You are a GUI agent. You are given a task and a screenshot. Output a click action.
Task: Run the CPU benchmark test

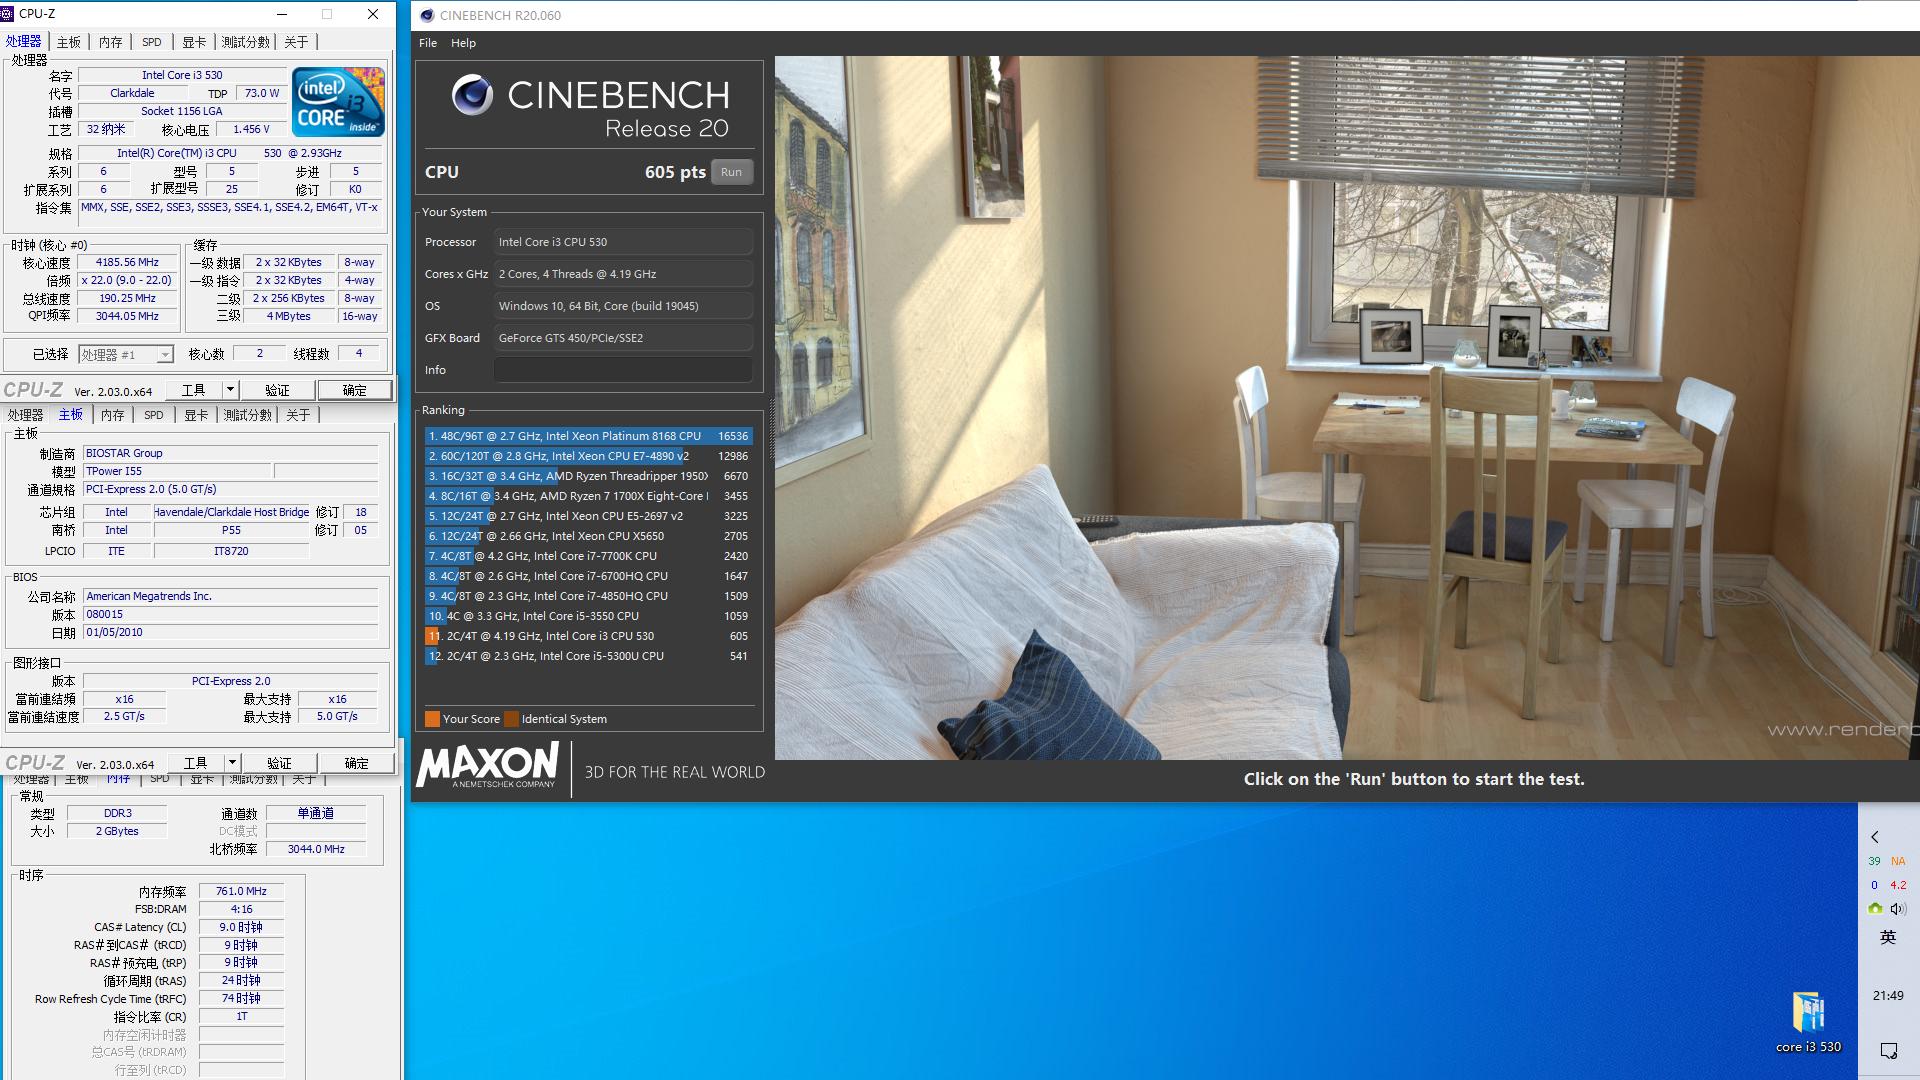(731, 172)
